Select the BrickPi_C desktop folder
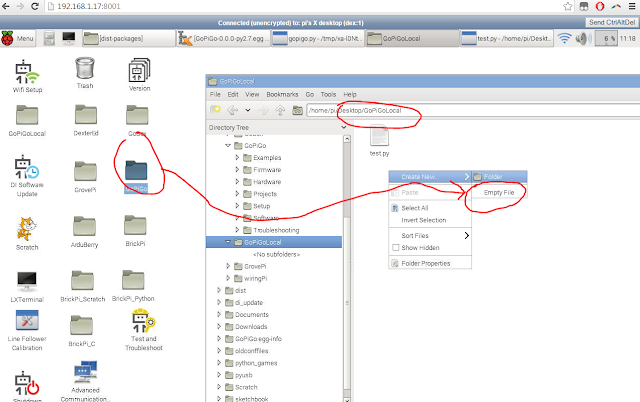Image resolution: width=640 pixels, height=402 pixels. pyautogui.click(x=82, y=331)
